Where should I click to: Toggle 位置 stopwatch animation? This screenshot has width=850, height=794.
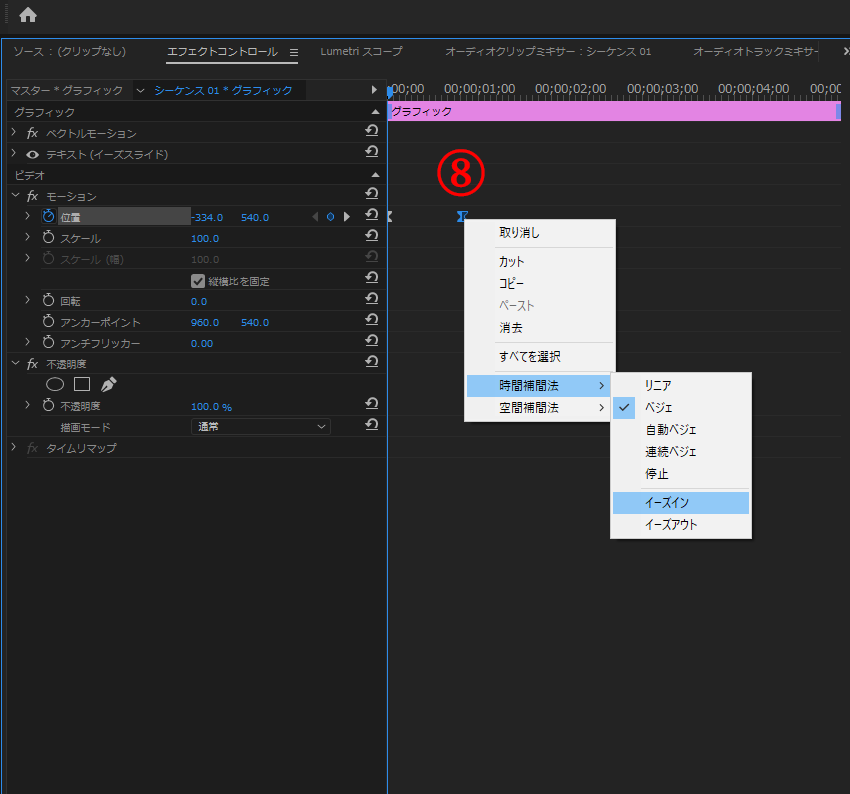49,216
